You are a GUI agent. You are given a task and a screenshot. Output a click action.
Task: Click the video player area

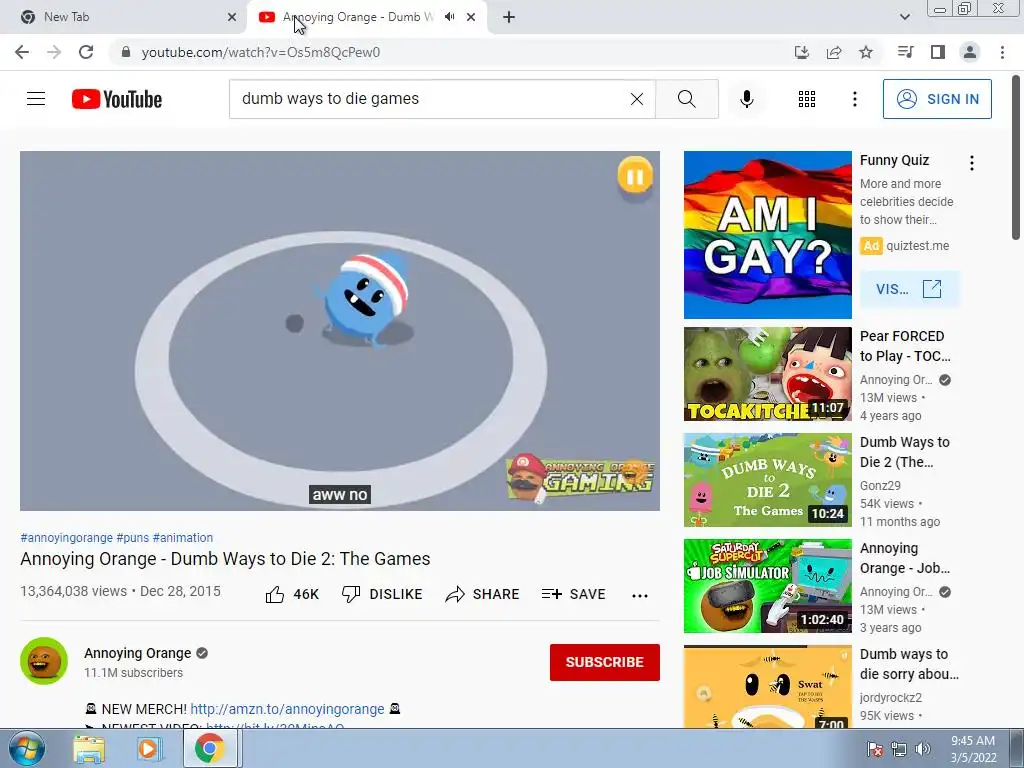pos(340,330)
